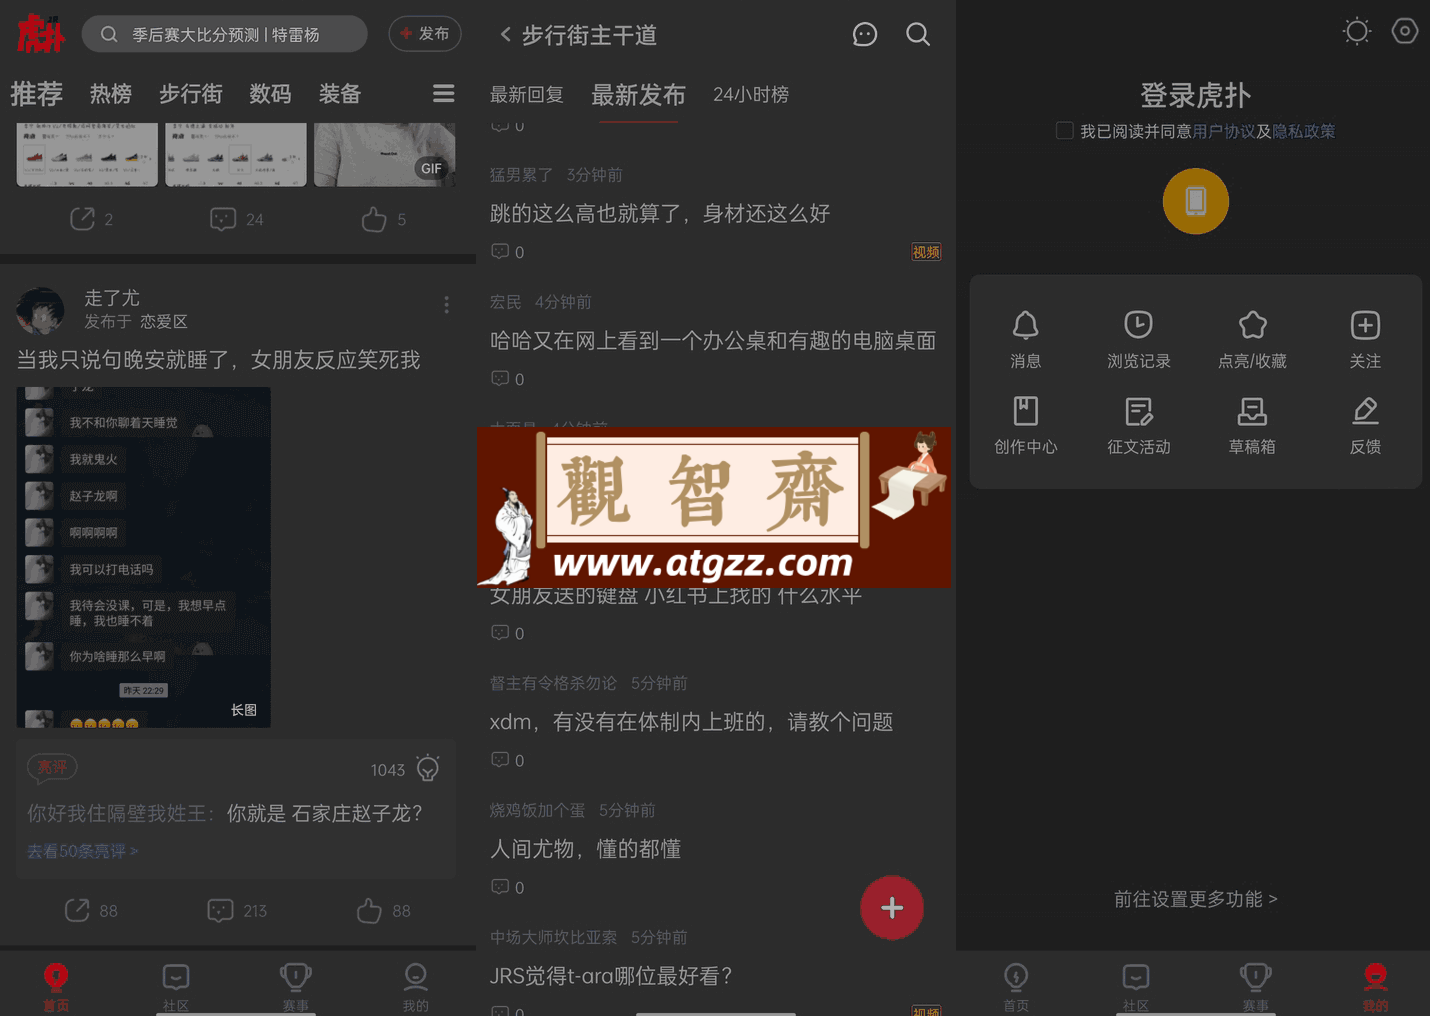1430x1016 pixels.
Task: Open the 草稿箱 drafts box
Action: pyautogui.click(x=1252, y=425)
